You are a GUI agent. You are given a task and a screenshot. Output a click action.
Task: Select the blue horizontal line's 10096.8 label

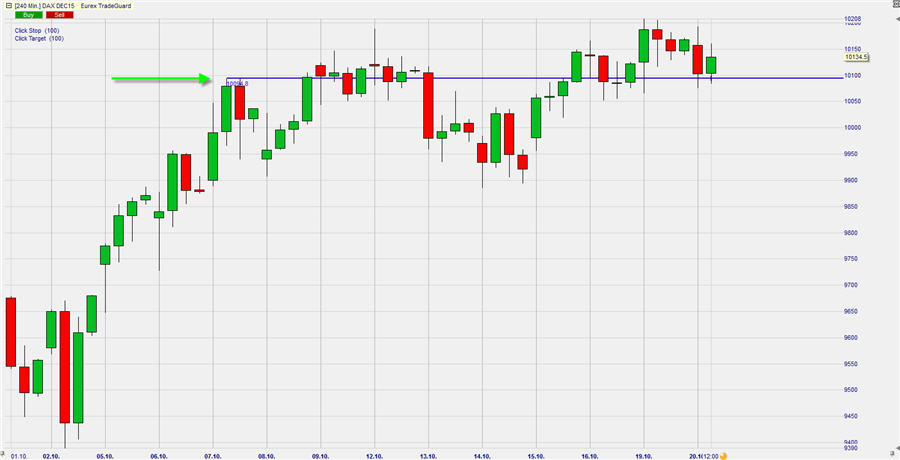pos(238,84)
